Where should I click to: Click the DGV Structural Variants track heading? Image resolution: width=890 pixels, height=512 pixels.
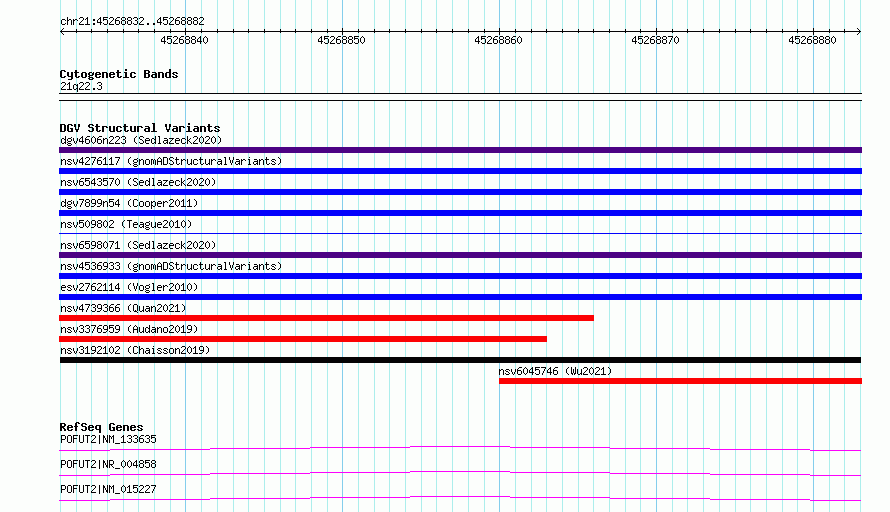pos(140,128)
